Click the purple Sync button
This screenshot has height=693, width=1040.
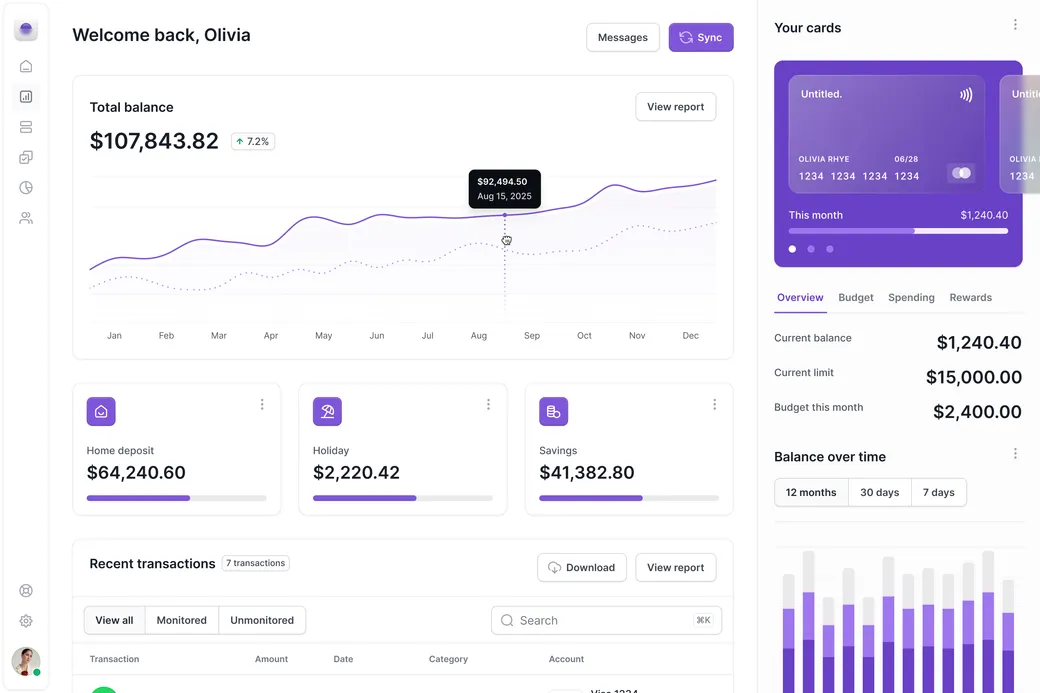[x=700, y=37]
